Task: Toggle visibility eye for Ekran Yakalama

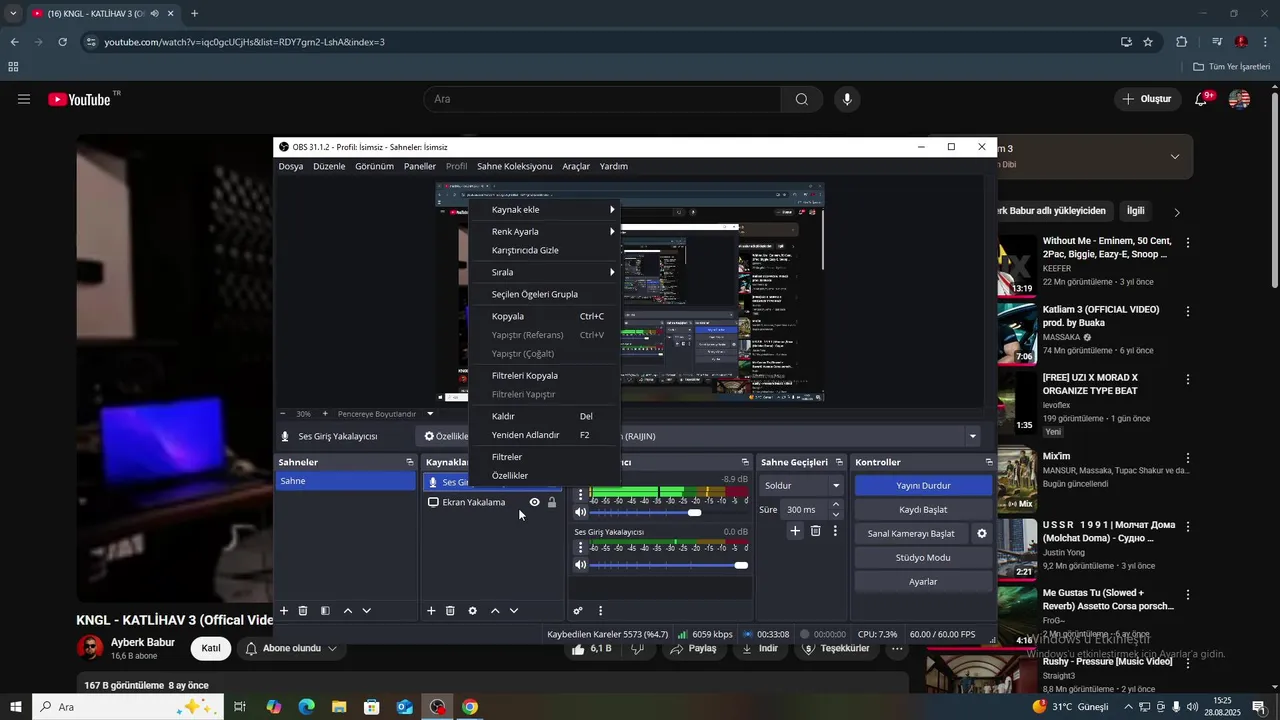Action: (x=534, y=502)
